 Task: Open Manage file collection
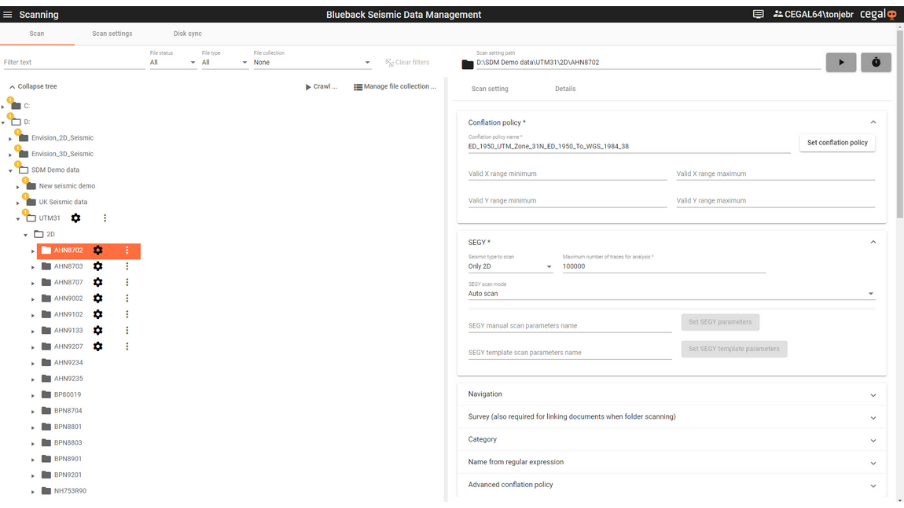(x=395, y=86)
